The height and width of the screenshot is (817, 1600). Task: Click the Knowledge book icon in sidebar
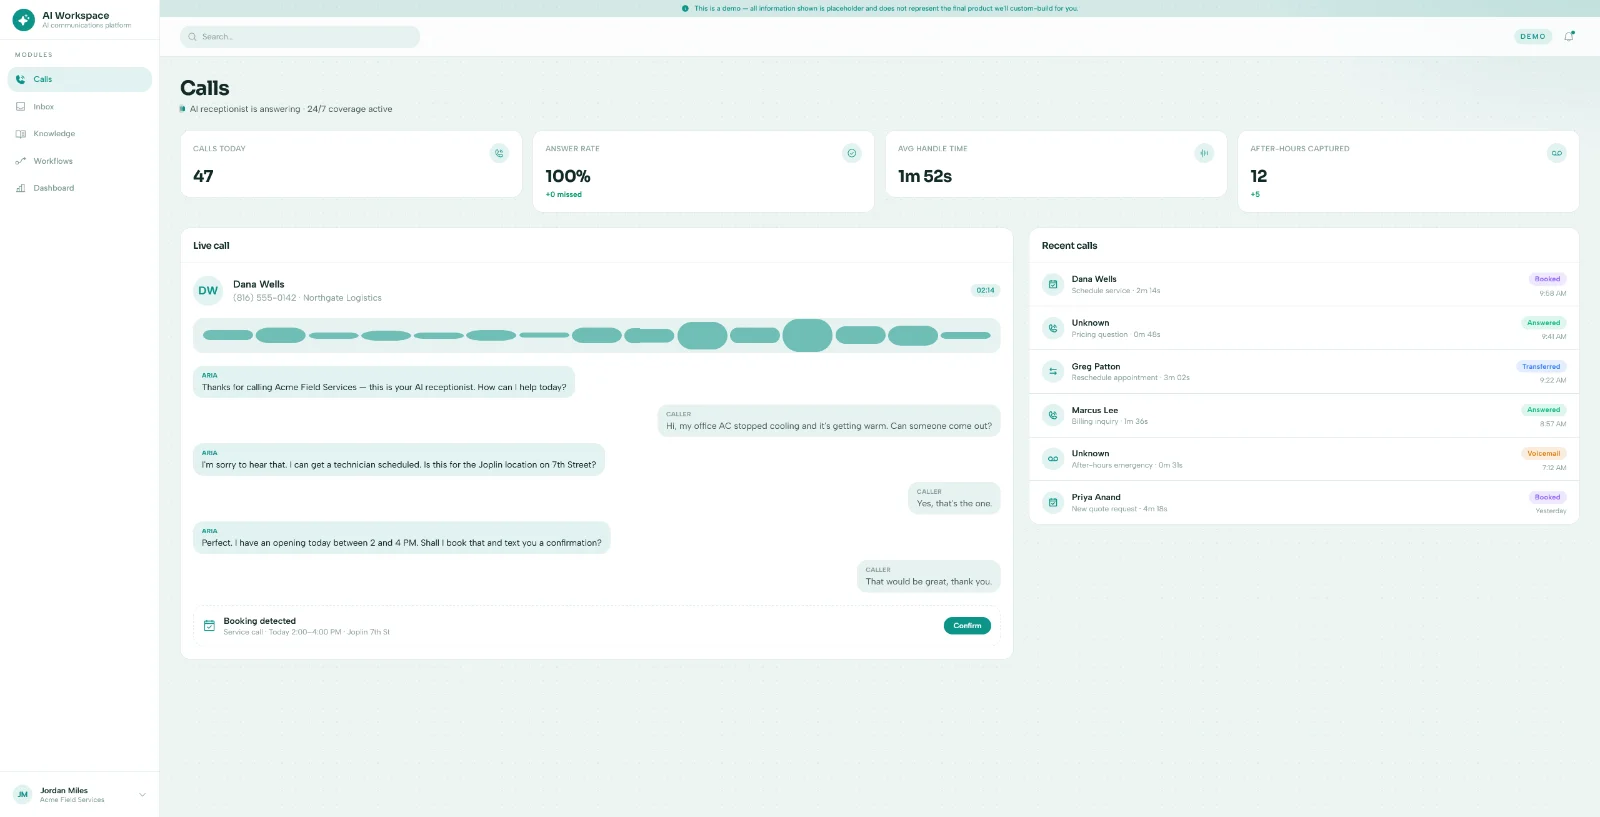tap(21, 133)
